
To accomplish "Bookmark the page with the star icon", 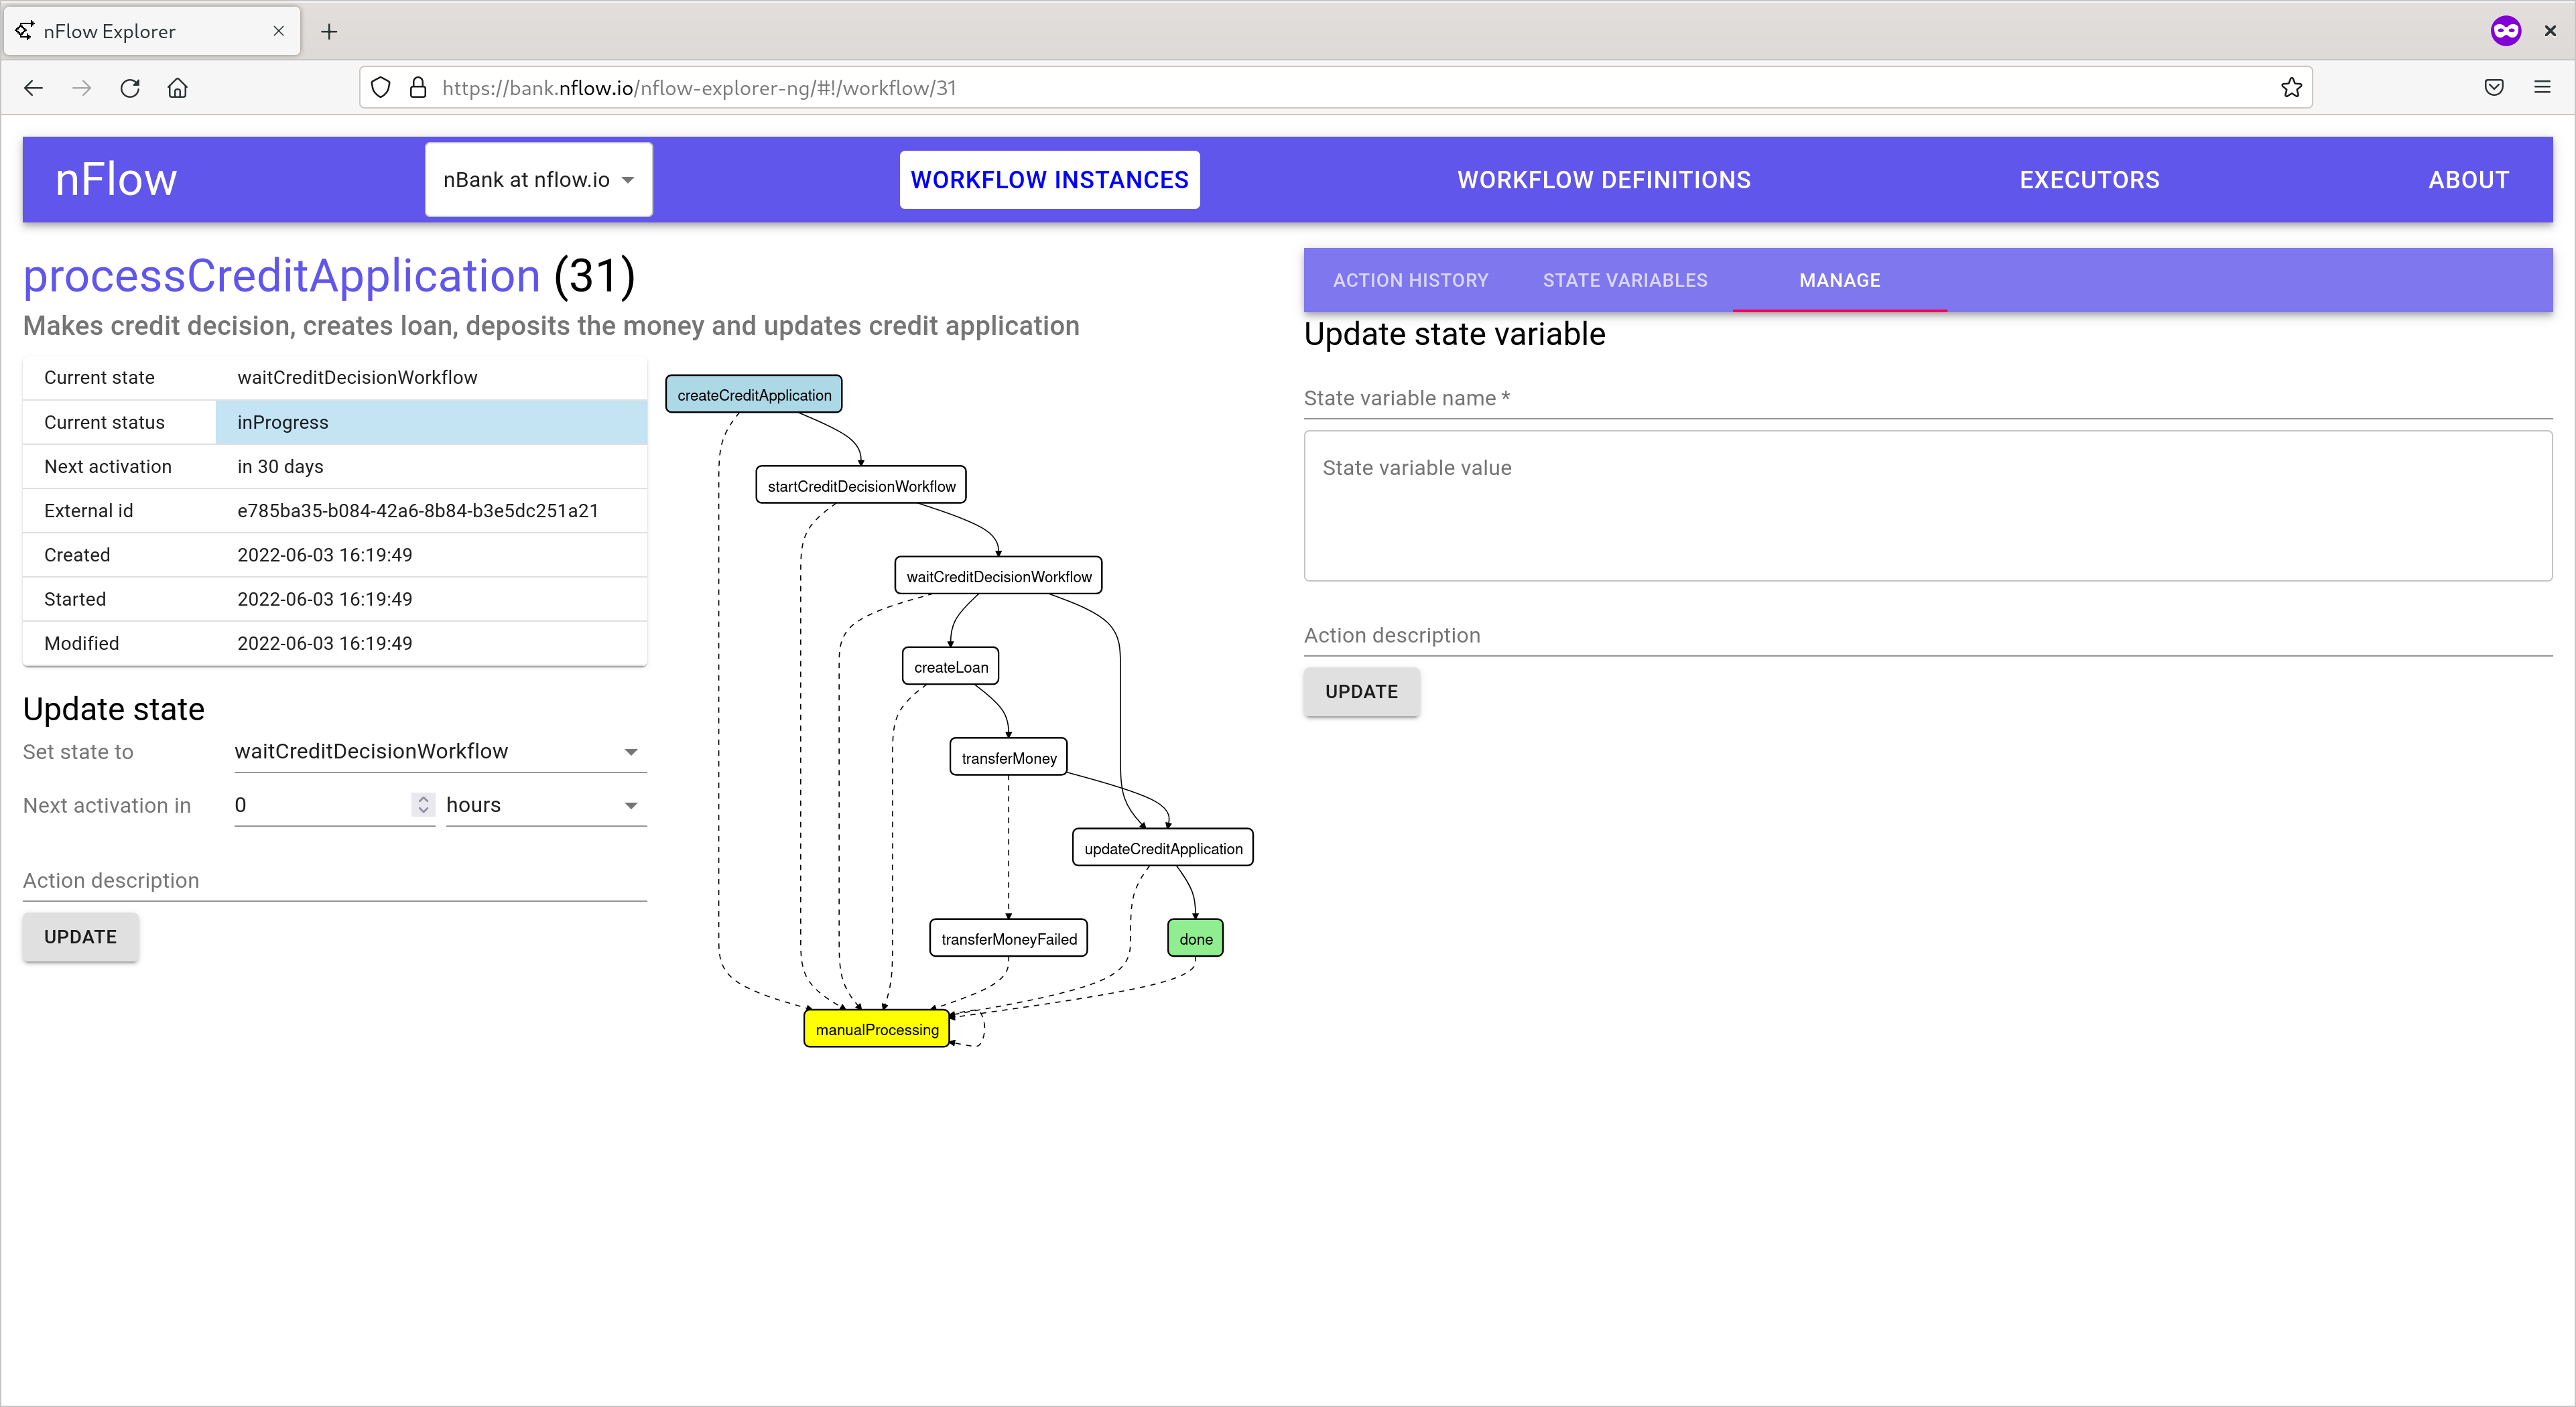I will point(2291,88).
